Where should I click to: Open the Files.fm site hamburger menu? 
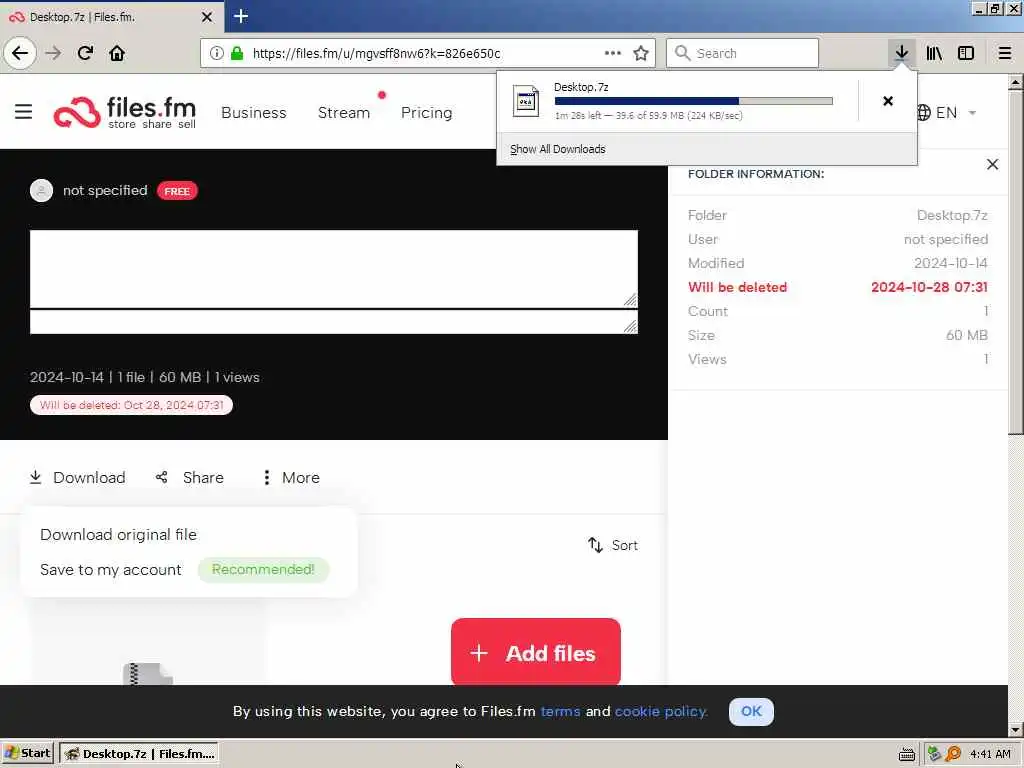[24, 112]
